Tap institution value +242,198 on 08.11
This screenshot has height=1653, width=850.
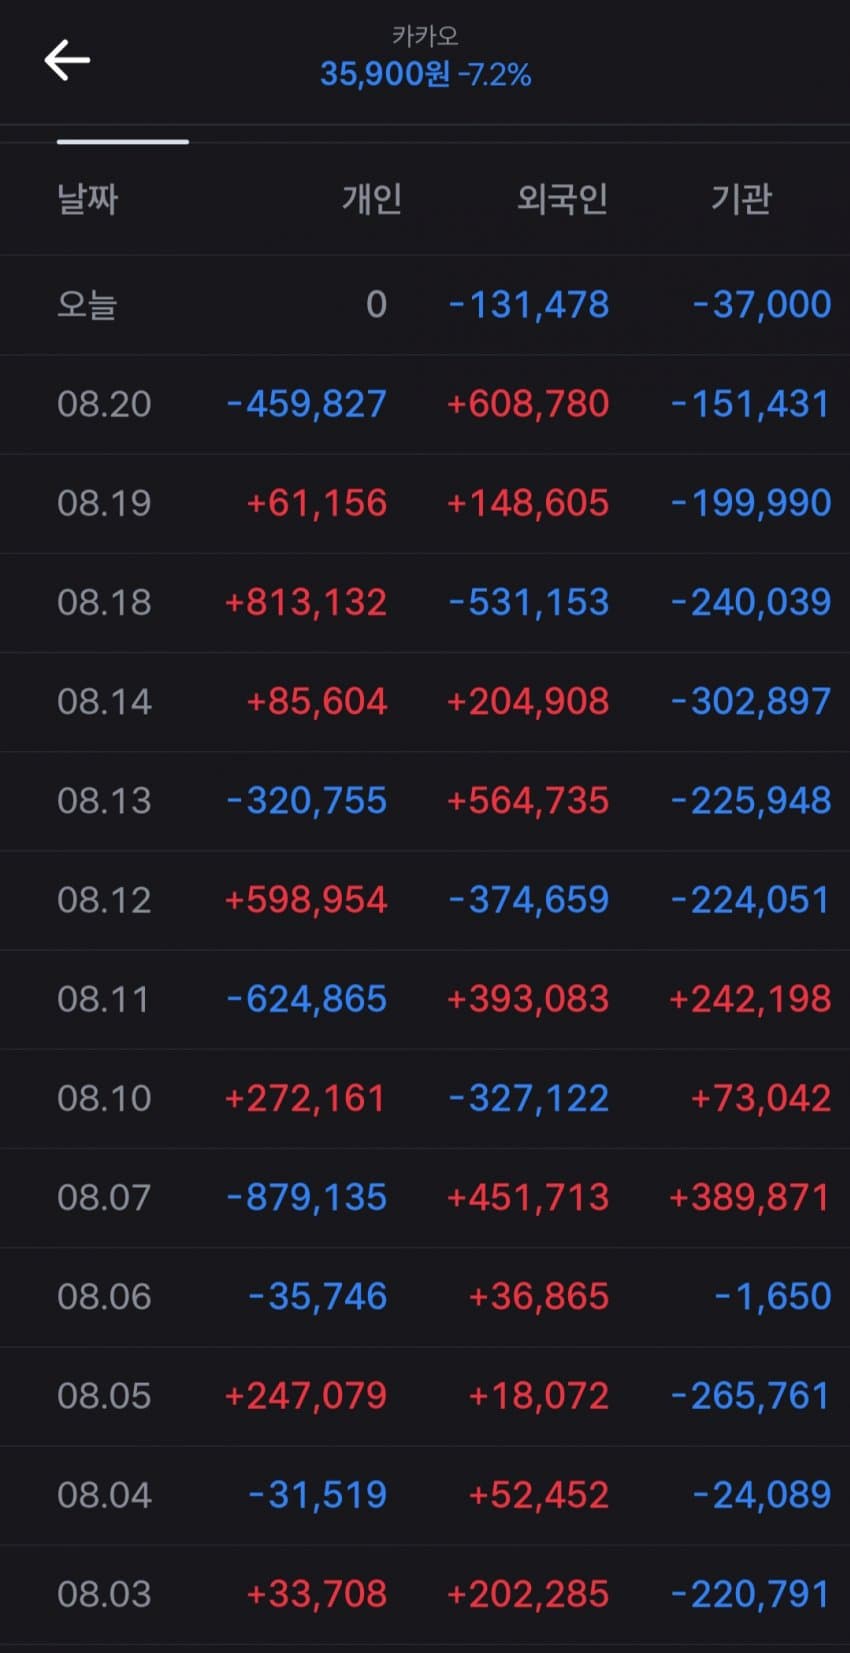[750, 999]
